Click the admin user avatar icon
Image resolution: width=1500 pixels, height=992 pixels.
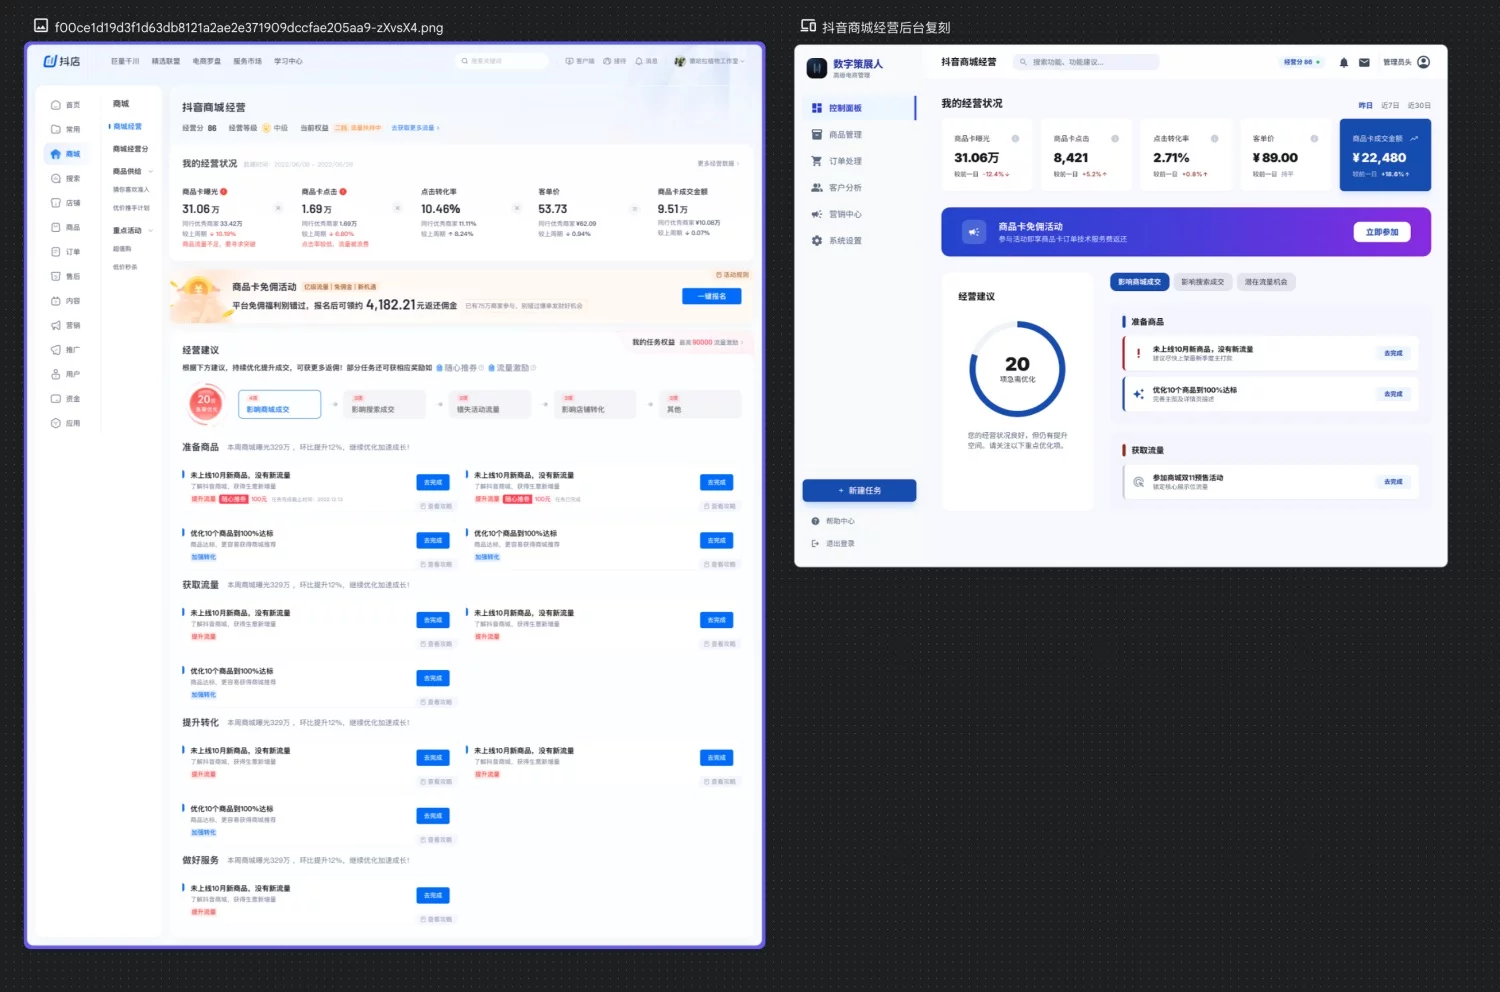[1423, 62]
